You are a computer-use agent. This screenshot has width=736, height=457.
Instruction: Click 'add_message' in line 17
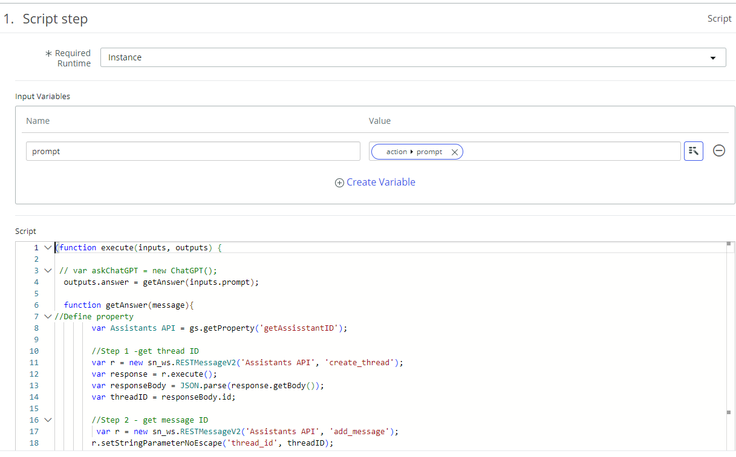[359, 432]
